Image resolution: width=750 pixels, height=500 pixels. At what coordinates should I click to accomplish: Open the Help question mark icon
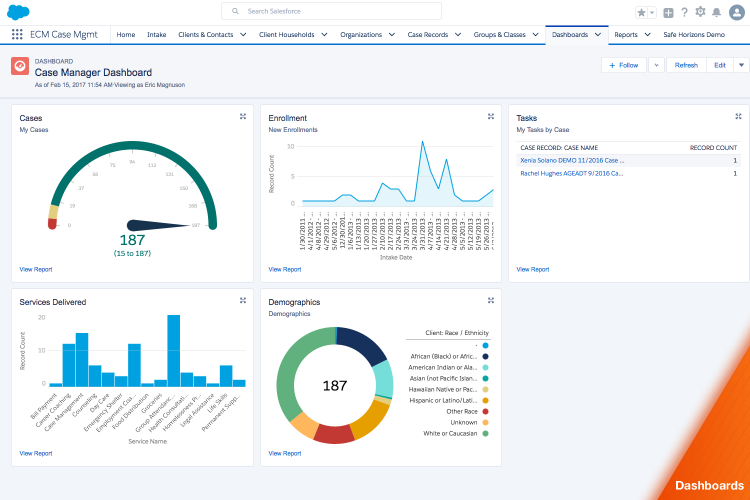click(x=684, y=12)
